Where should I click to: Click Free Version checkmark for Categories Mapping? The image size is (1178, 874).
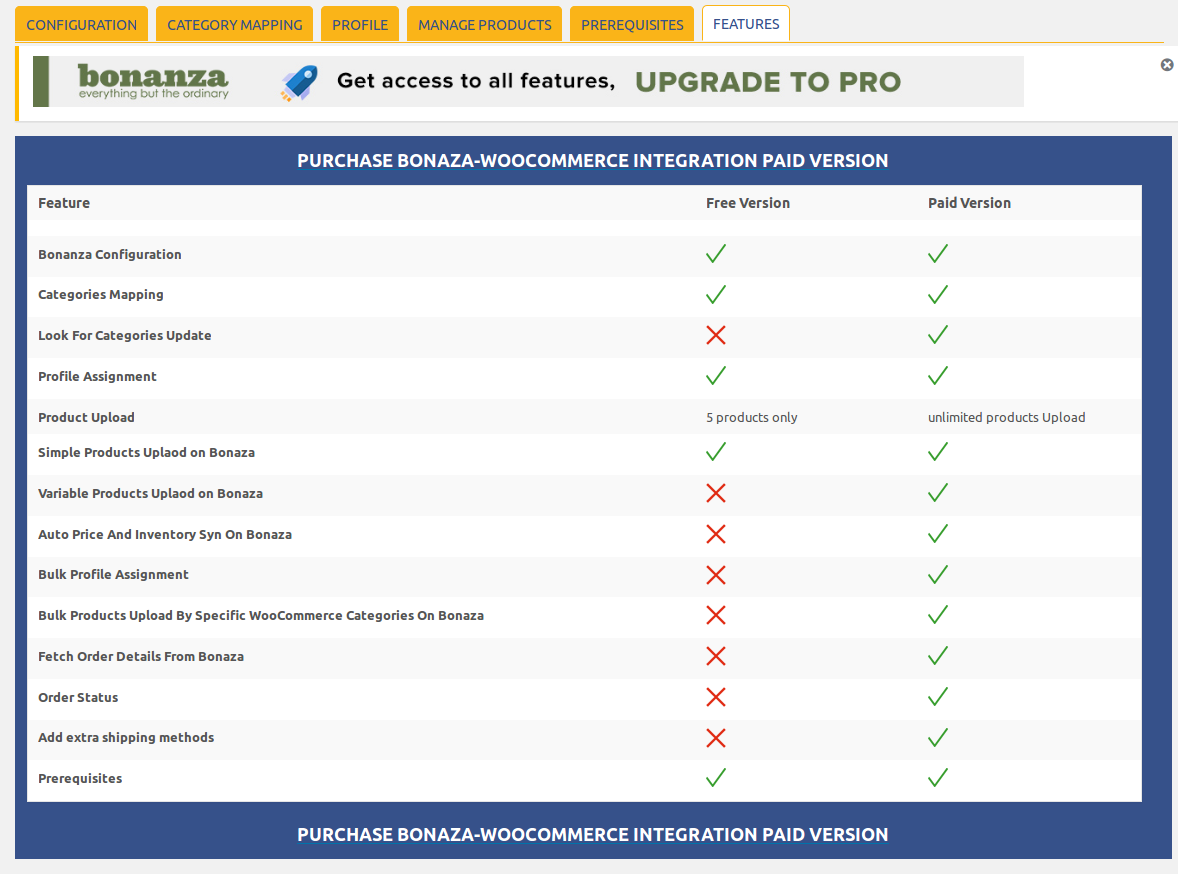[x=716, y=295]
